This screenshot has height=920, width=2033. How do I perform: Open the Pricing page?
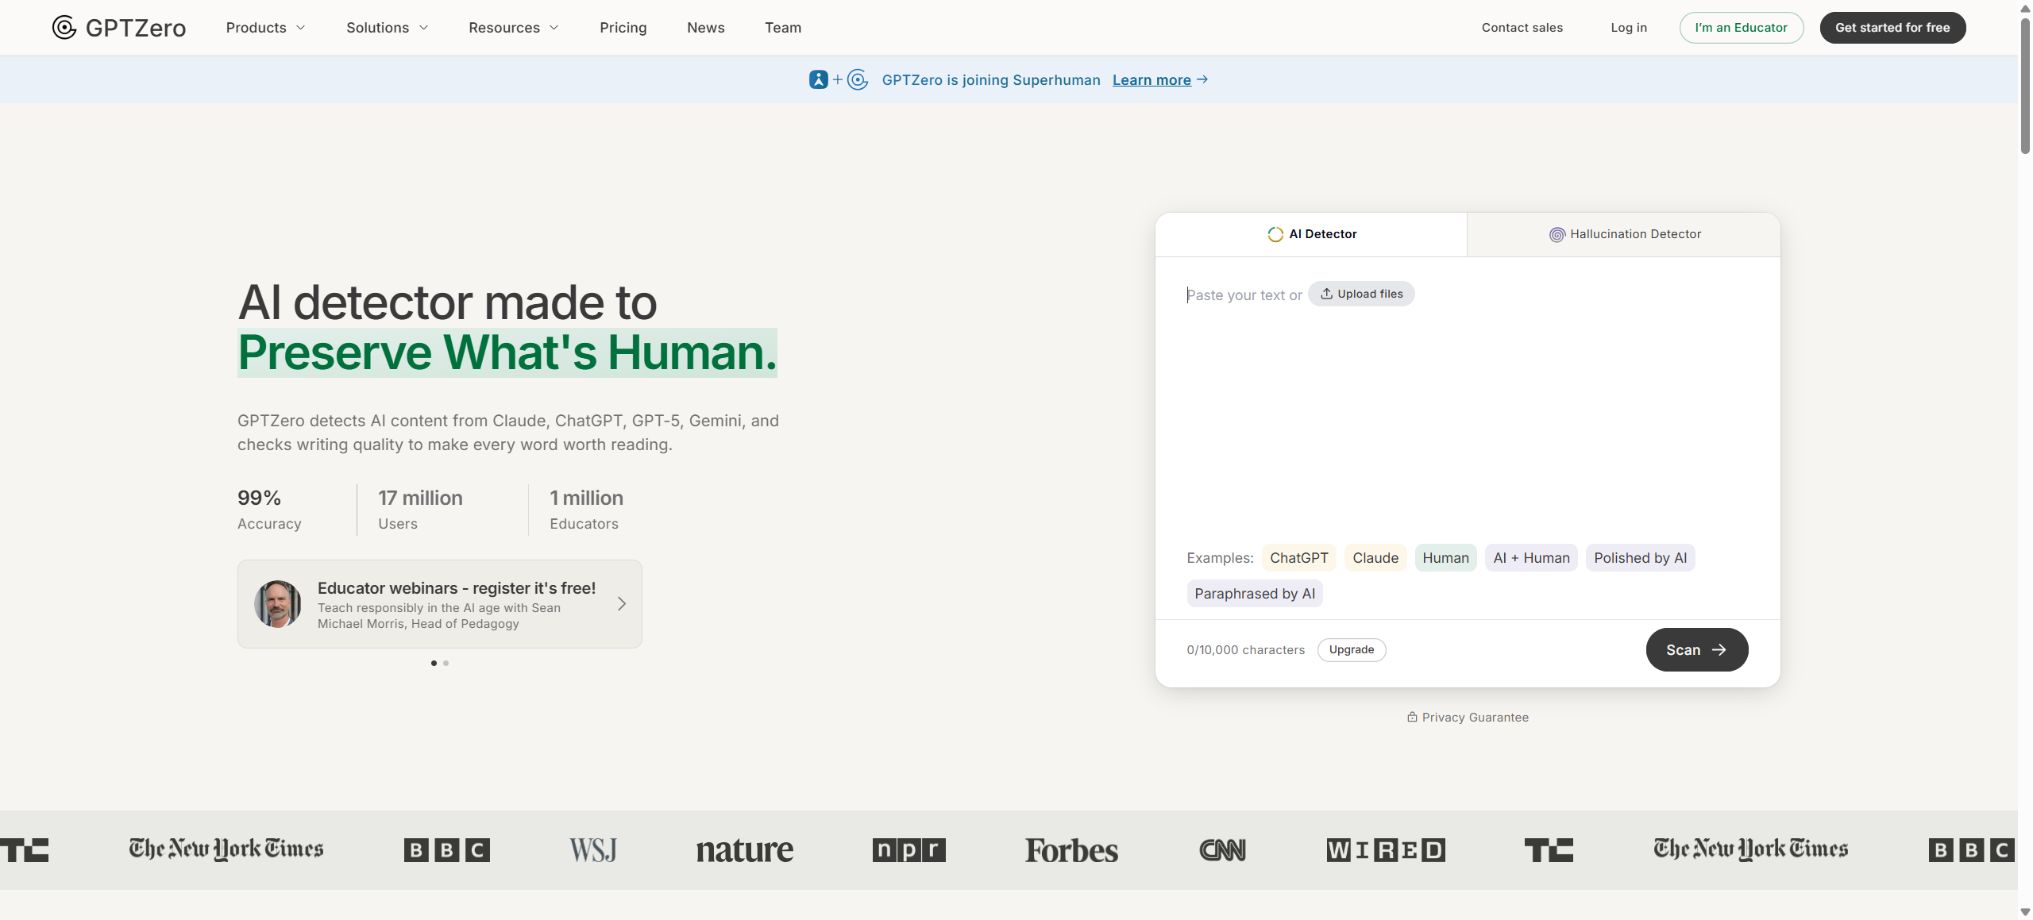[623, 28]
